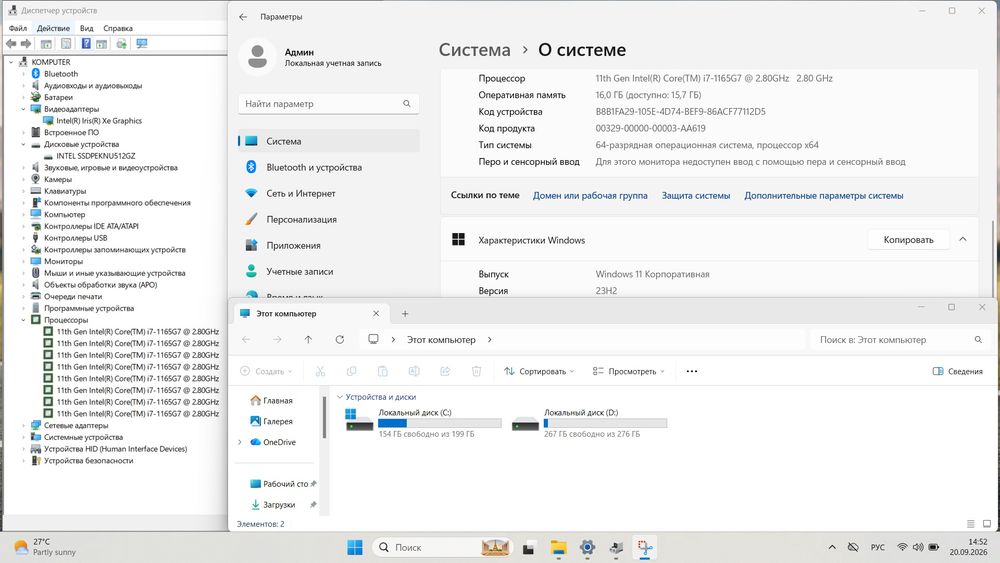Click the Delete trash icon in Explorer toolbar
This screenshot has width=1000, height=563.
[476, 371]
